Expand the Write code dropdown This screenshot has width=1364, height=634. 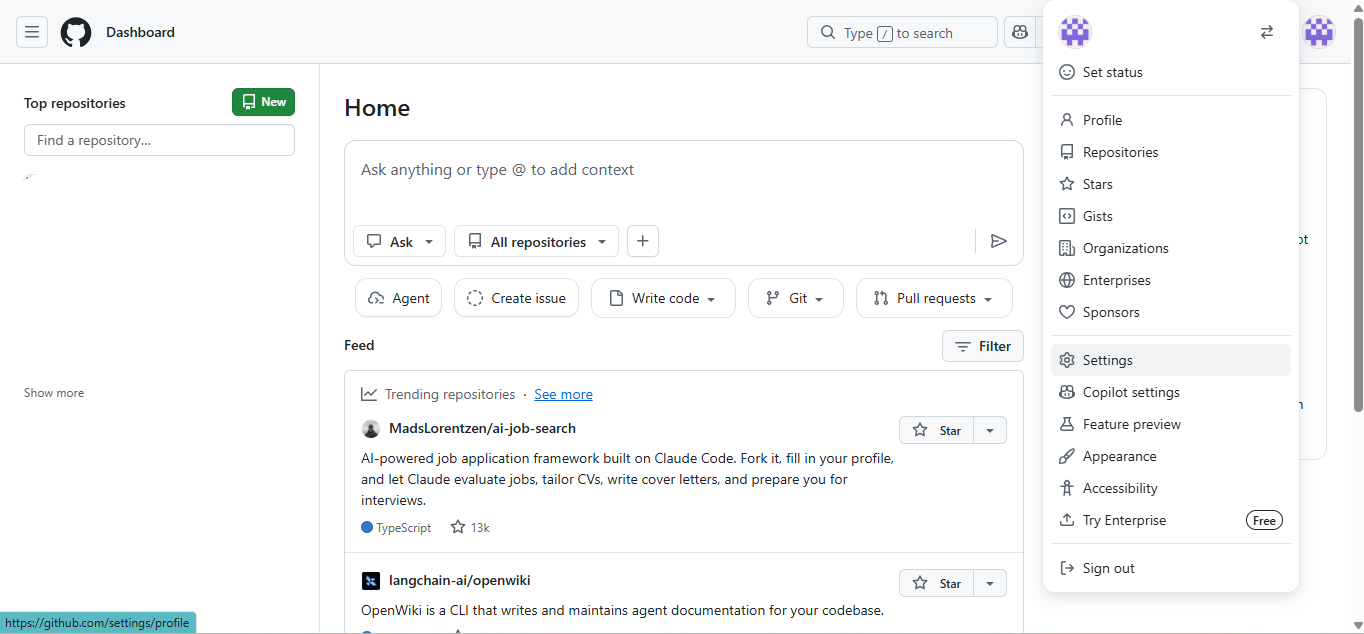coord(663,298)
